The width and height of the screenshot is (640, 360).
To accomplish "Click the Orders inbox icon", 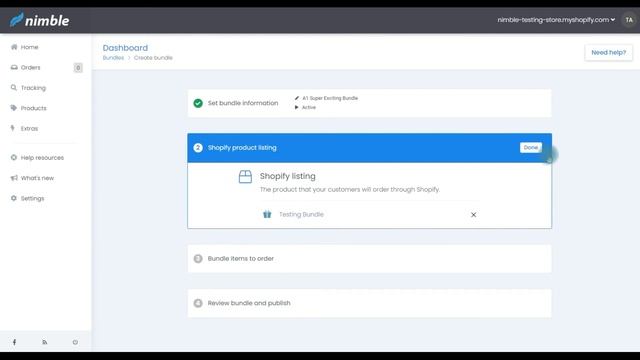I will click(x=14, y=67).
